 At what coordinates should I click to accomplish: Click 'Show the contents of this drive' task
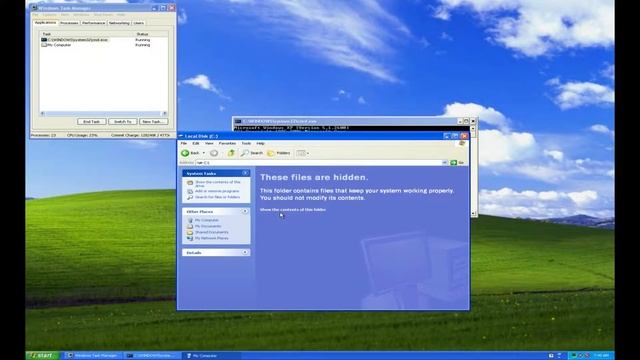click(x=218, y=184)
